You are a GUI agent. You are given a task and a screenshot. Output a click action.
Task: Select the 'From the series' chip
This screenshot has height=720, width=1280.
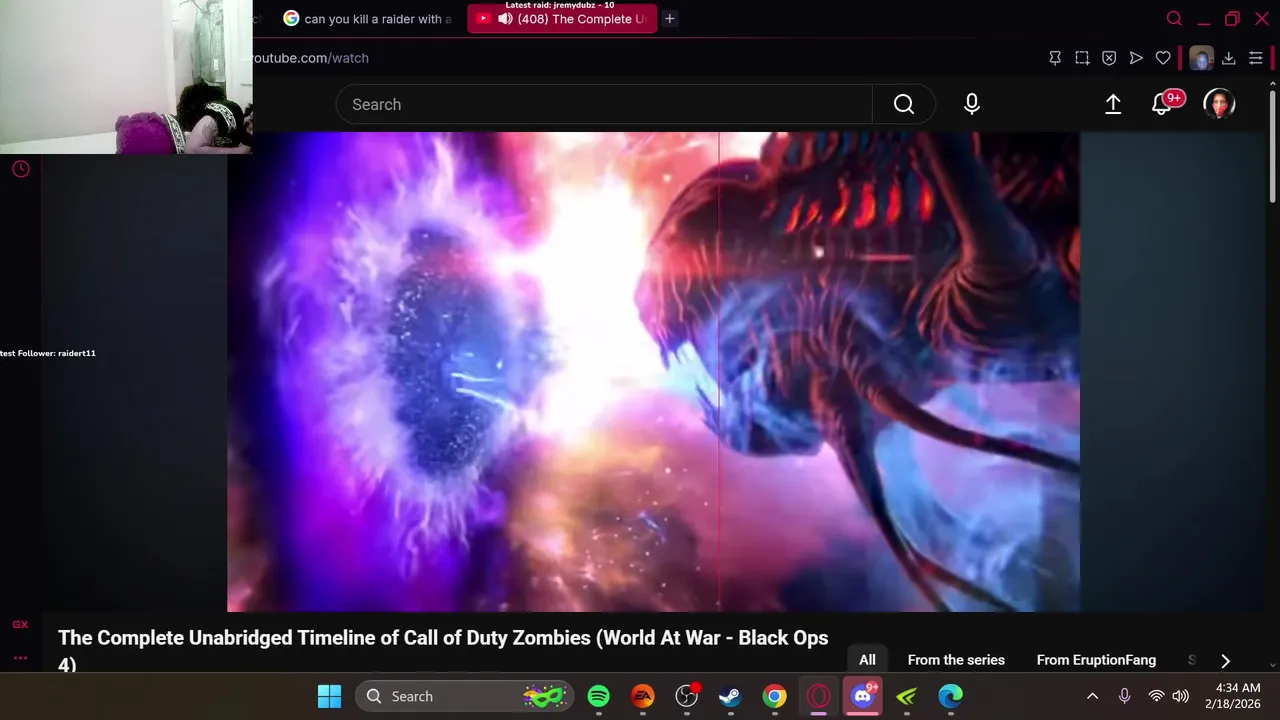[x=956, y=660]
